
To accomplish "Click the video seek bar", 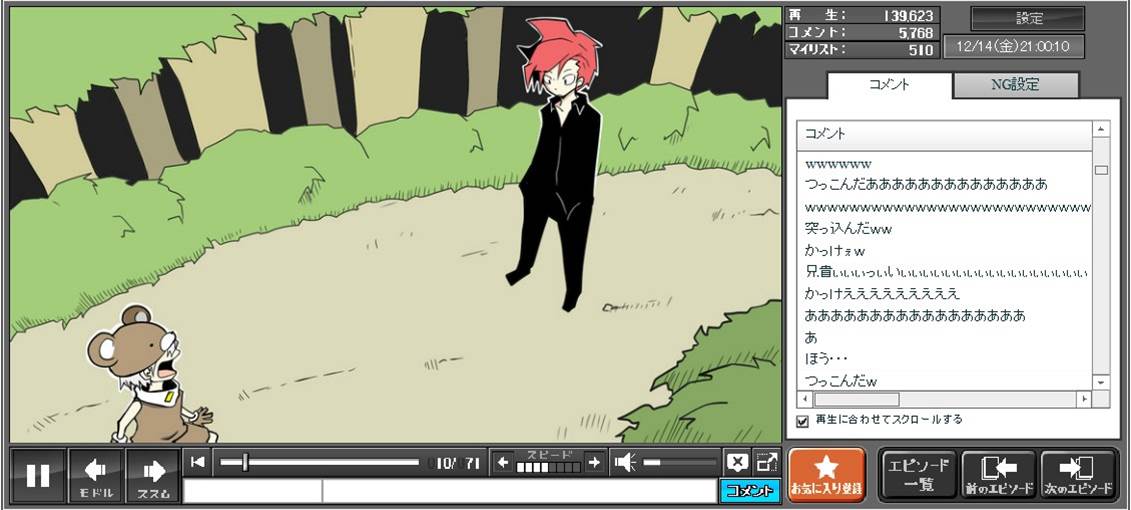I will pos(320,462).
